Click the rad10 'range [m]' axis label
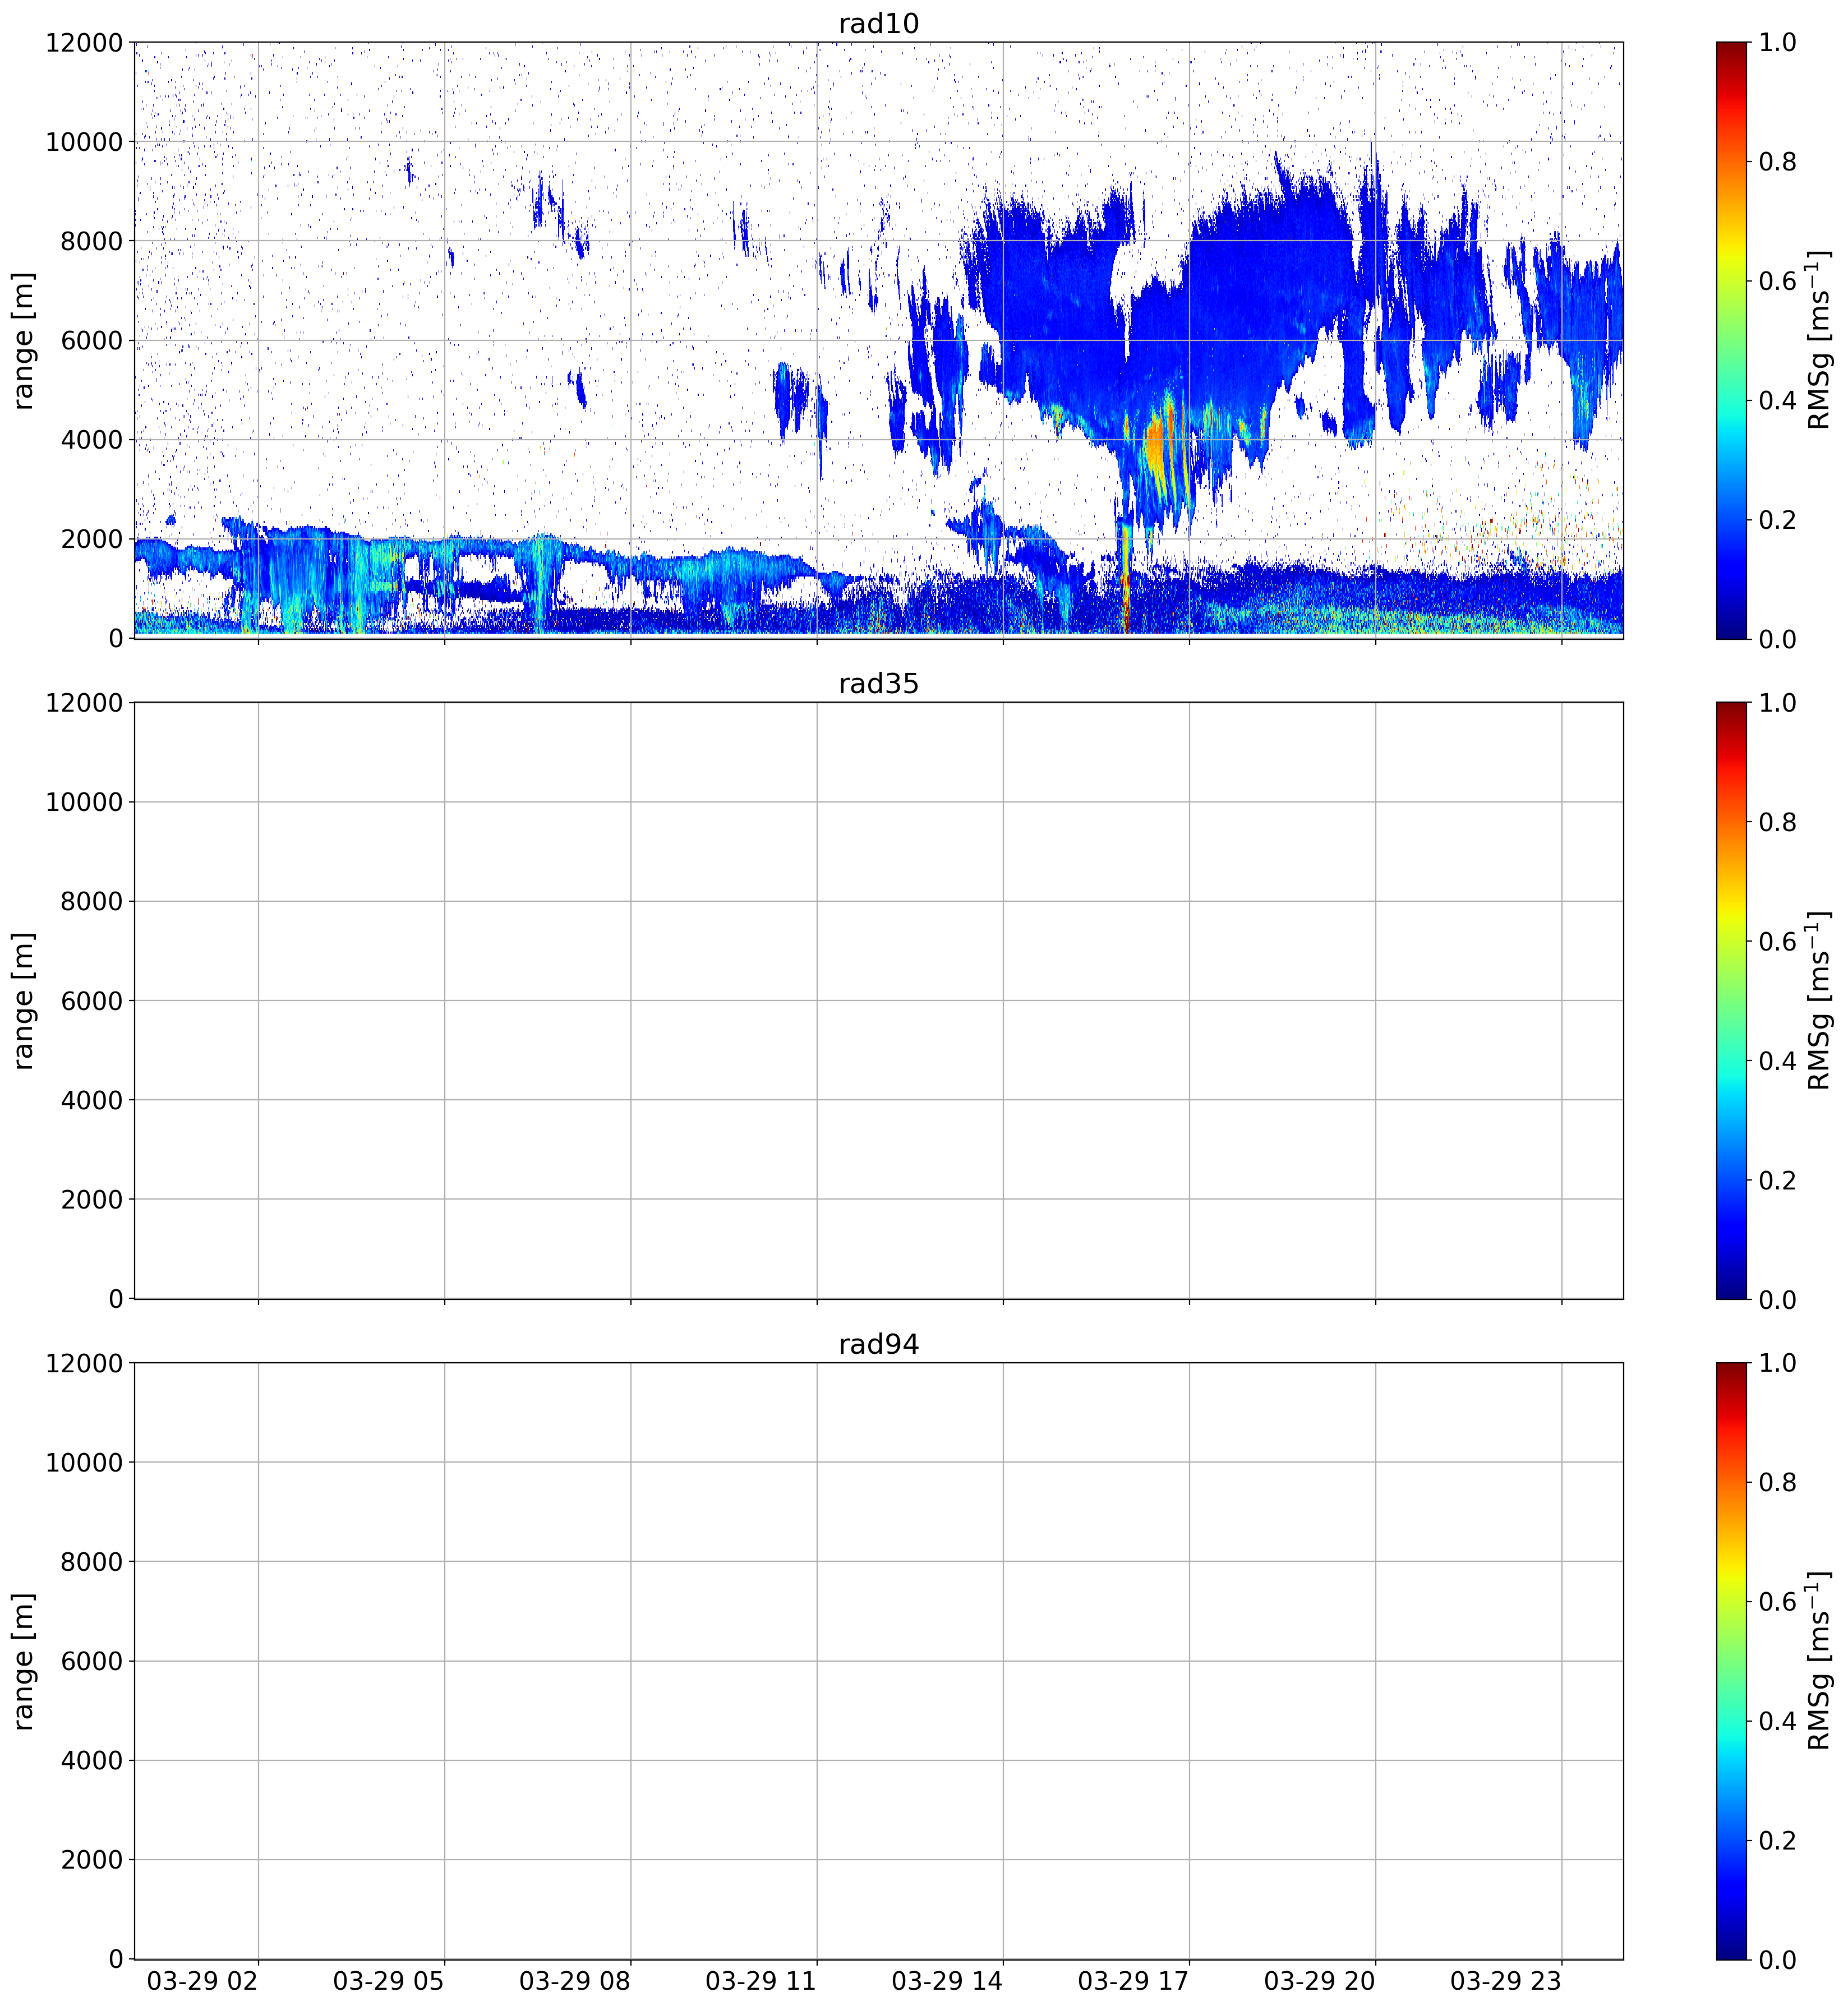 (x=24, y=340)
